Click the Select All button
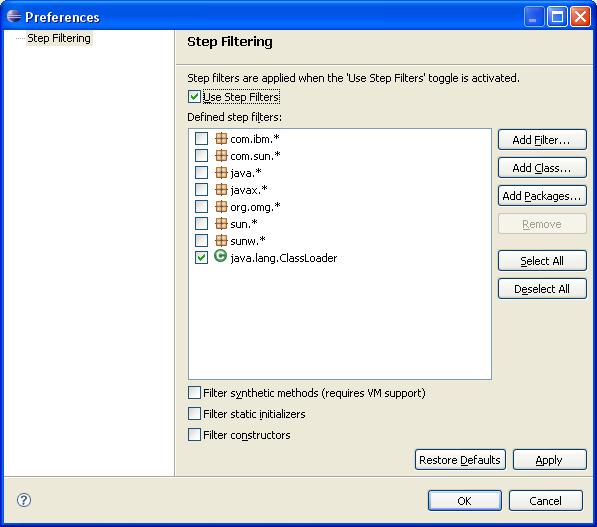Viewport: 597px width, 527px height. [x=542, y=261]
